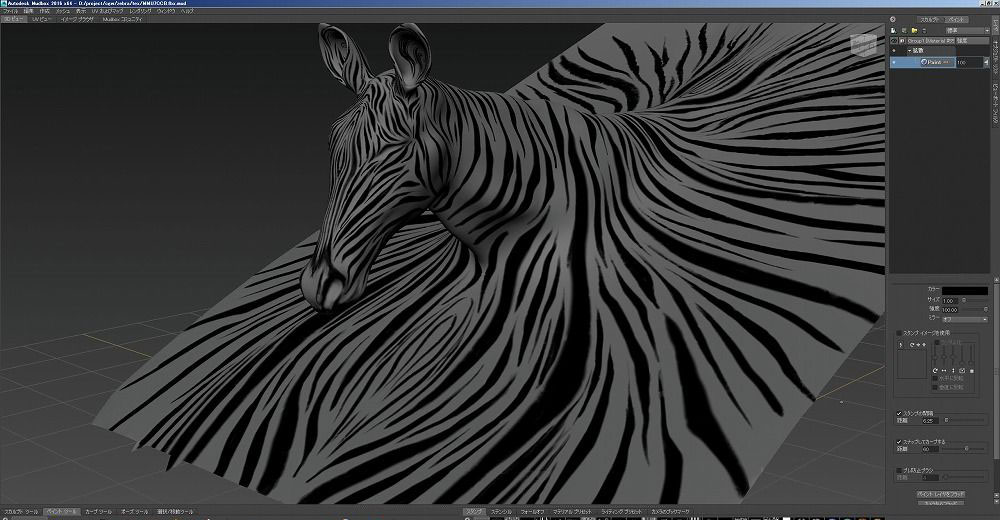Open the ヘルプ menu
1000x520 pixels.
click(x=187, y=11)
